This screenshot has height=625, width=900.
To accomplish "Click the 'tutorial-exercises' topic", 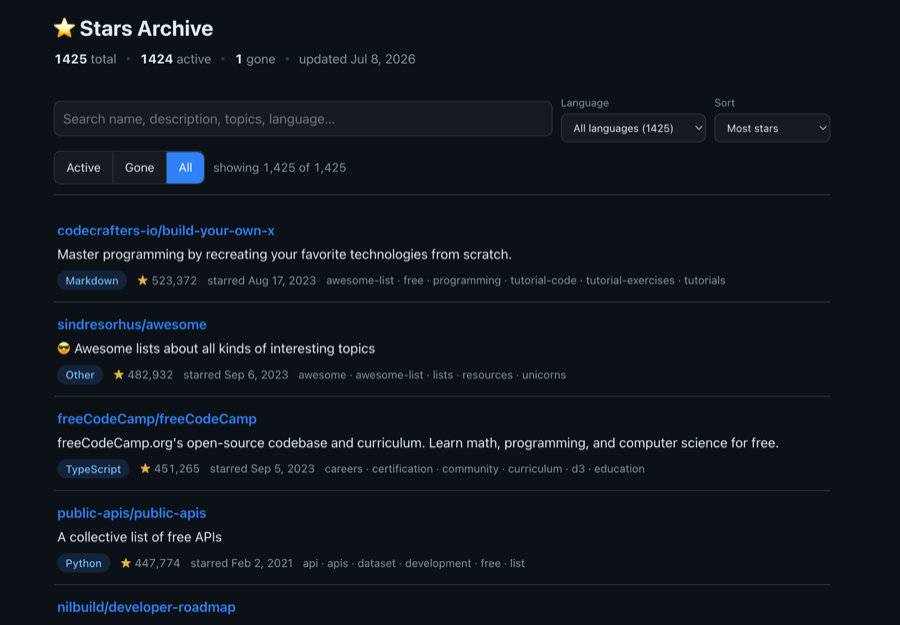I will pyautogui.click(x=630, y=280).
